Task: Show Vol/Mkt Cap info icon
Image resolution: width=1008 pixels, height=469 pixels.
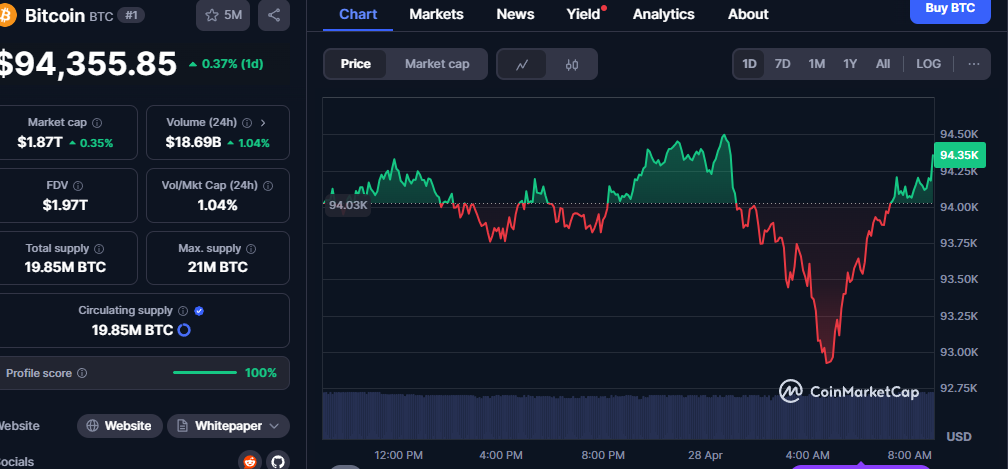Action: pyautogui.click(x=268, y=186)
